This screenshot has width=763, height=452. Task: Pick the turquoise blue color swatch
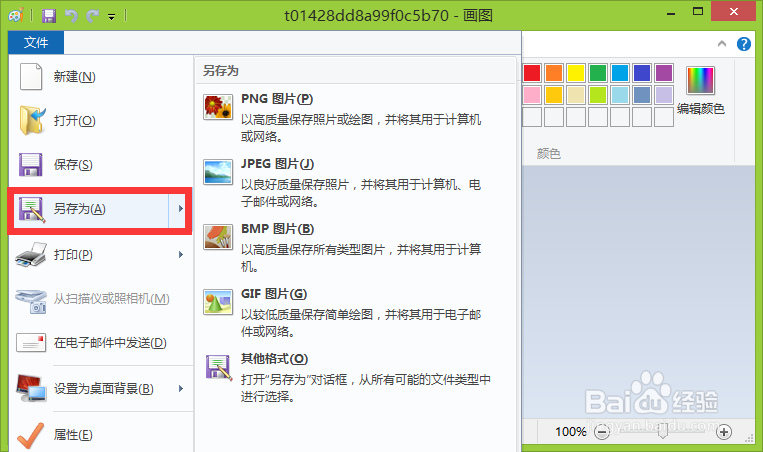coord(619,73)
